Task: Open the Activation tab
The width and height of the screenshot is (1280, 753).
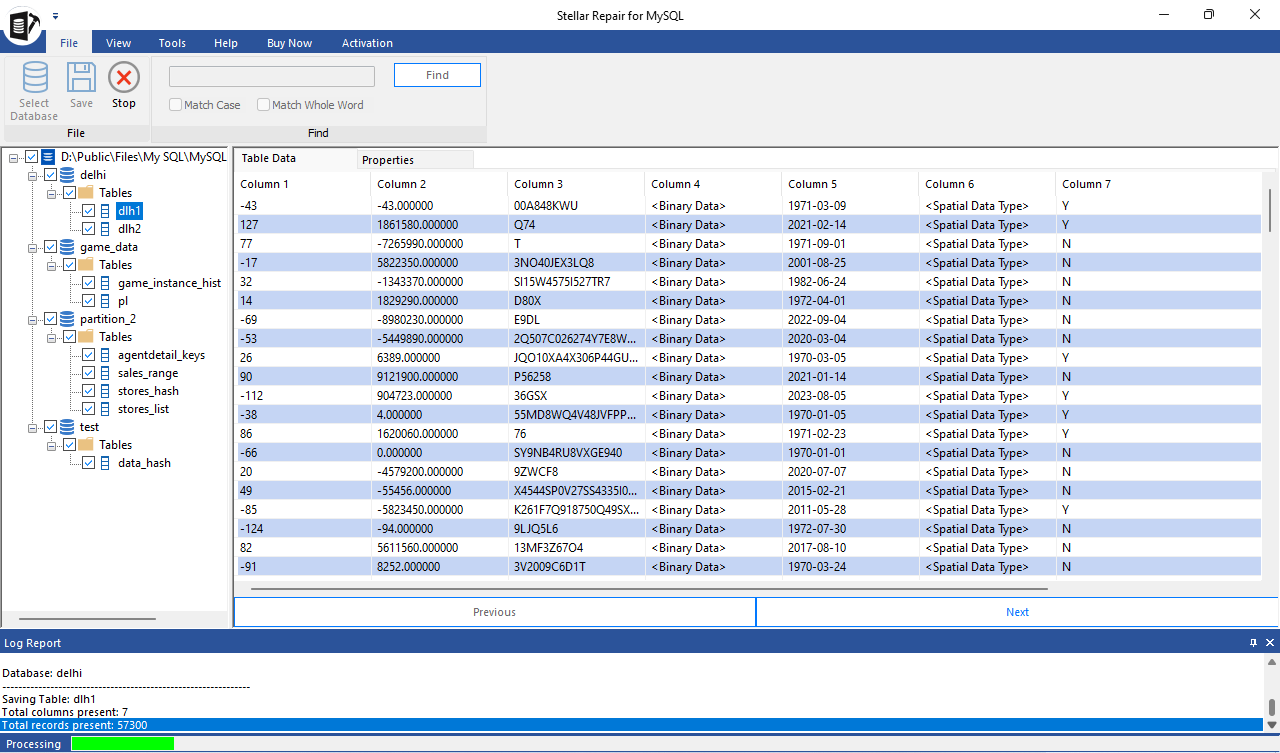Action: pyautogui.click(x=367, y=43)
